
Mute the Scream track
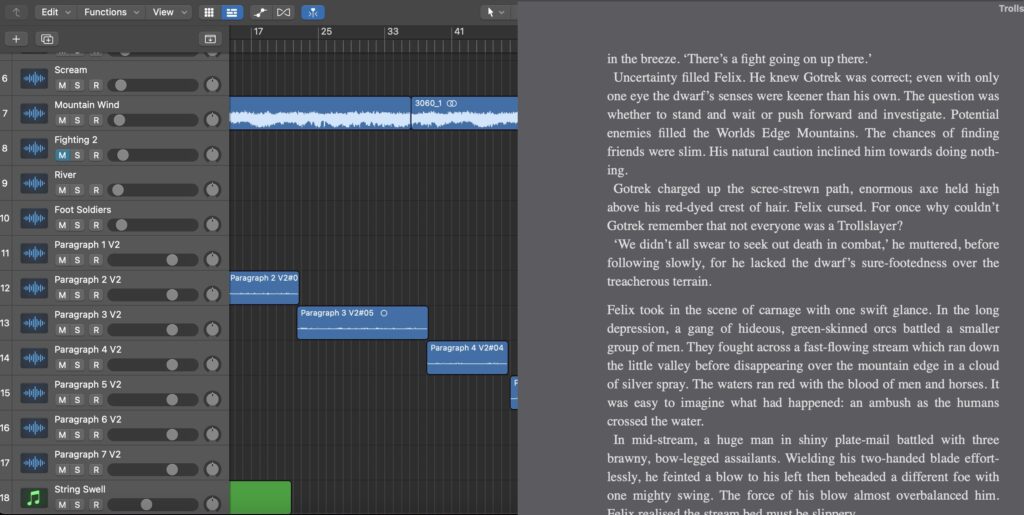click(x=62, y=86)
